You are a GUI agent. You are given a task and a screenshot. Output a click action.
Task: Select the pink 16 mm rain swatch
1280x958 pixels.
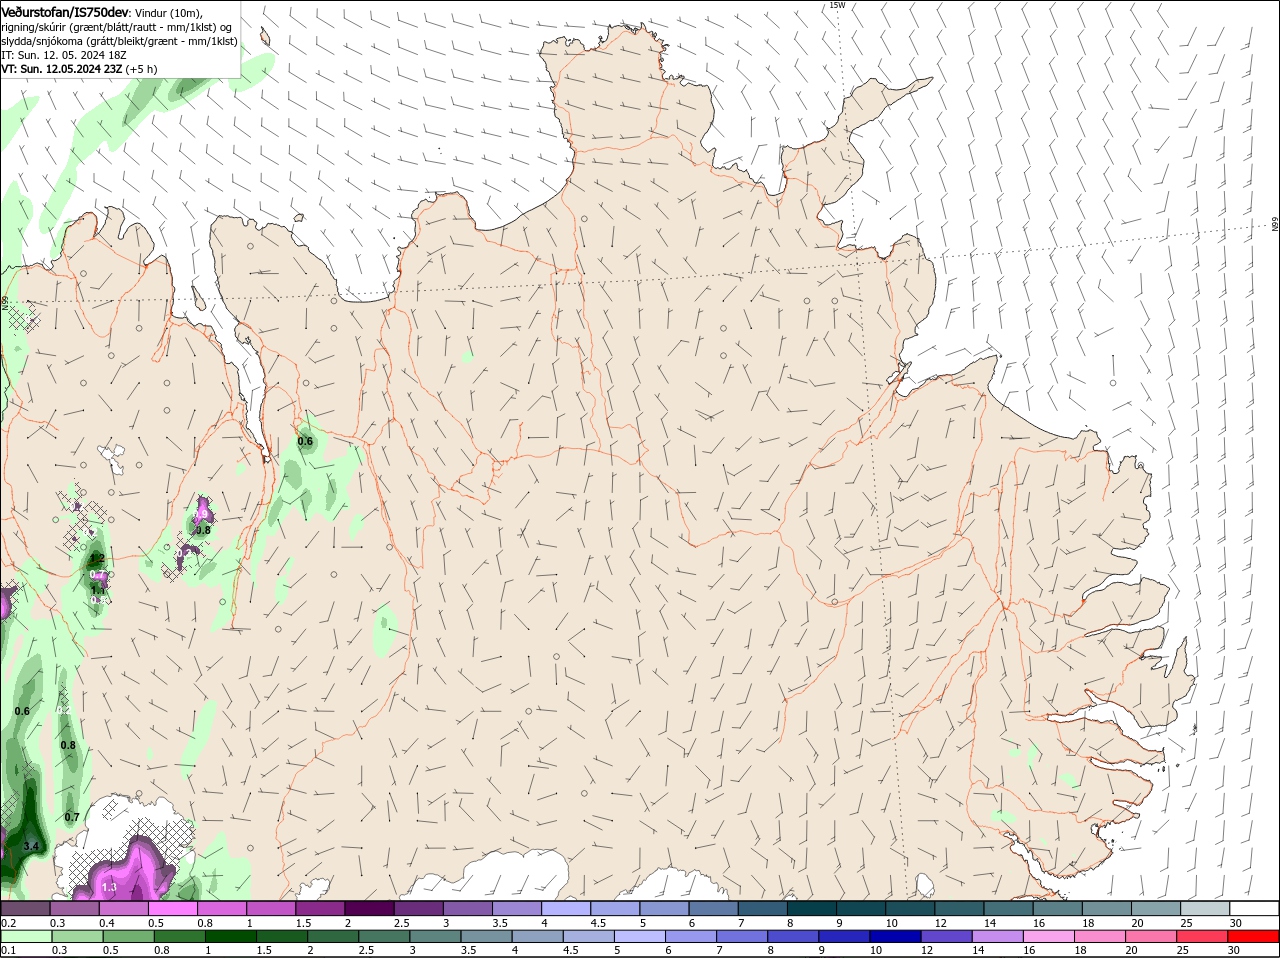[1049, 937]
